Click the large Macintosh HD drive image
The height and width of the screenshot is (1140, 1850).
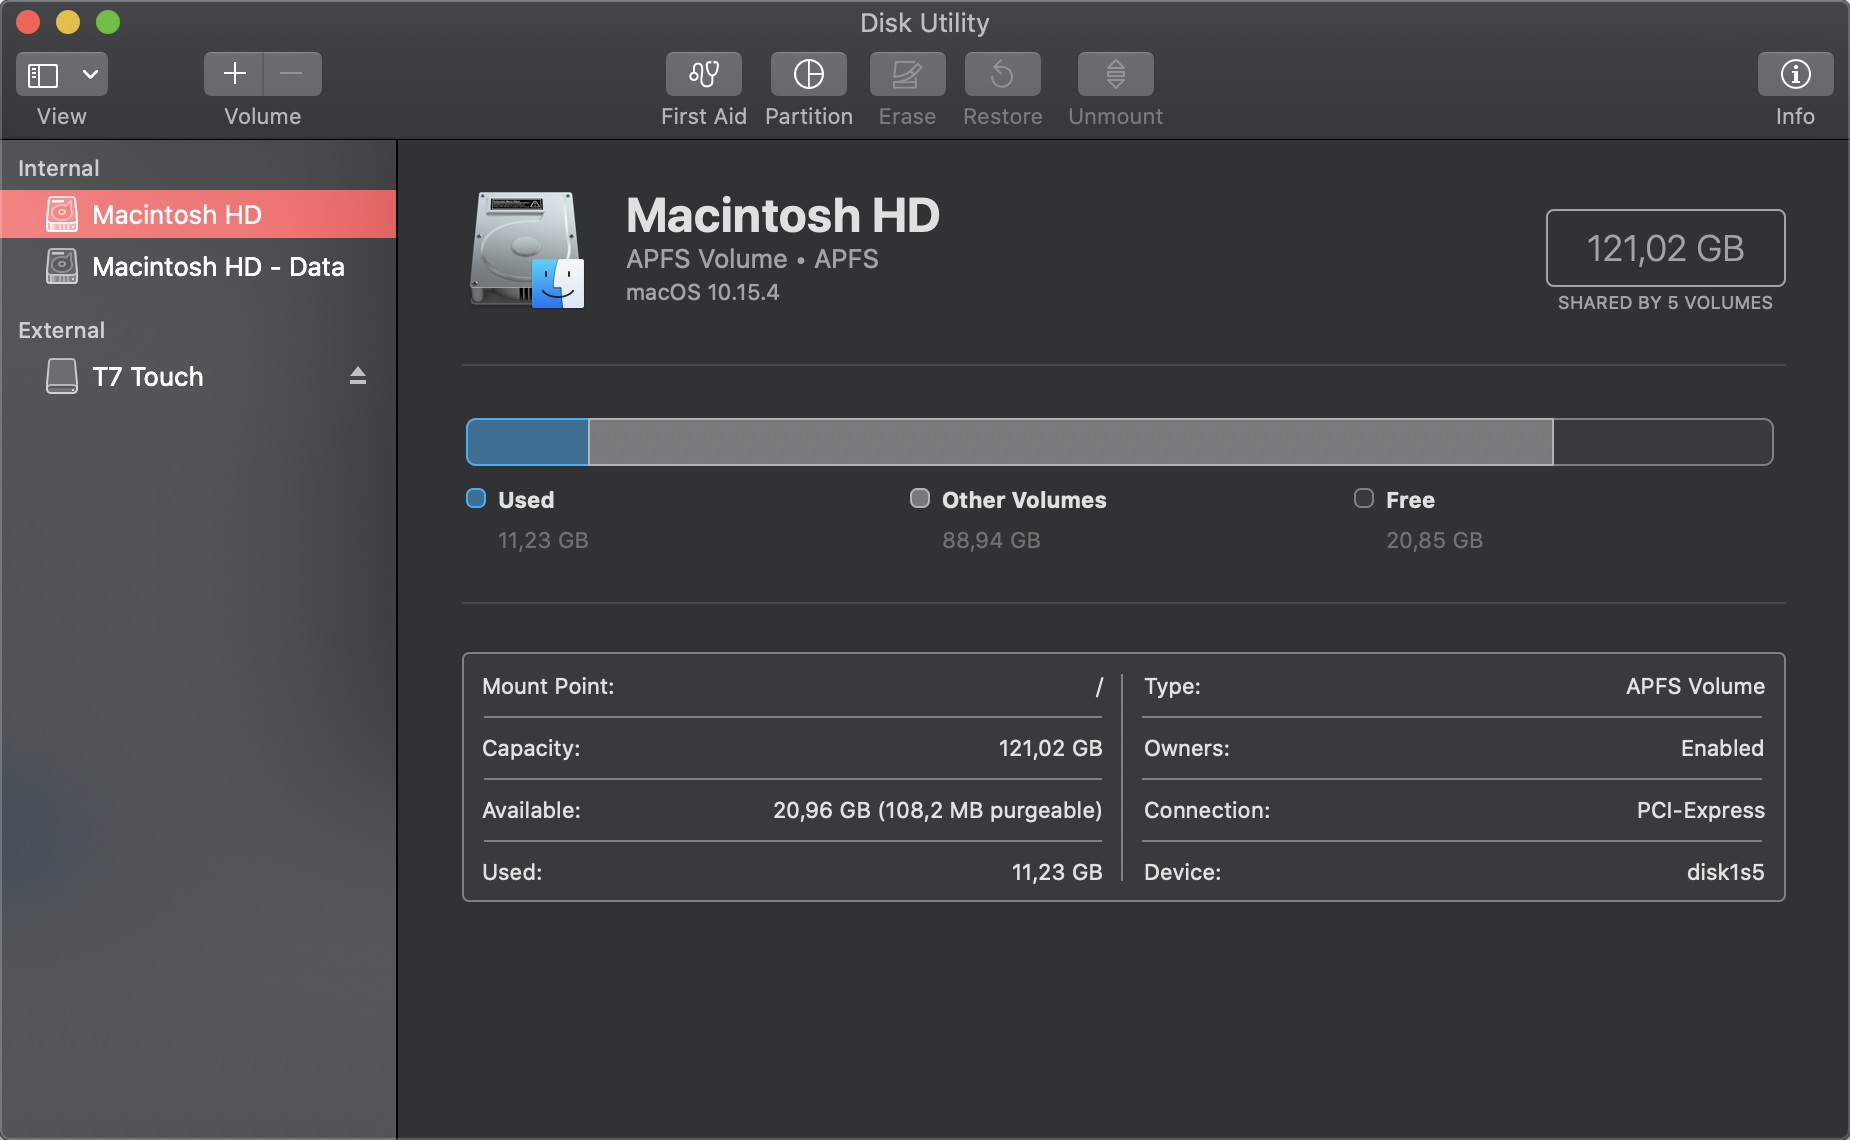coord(527,250)
